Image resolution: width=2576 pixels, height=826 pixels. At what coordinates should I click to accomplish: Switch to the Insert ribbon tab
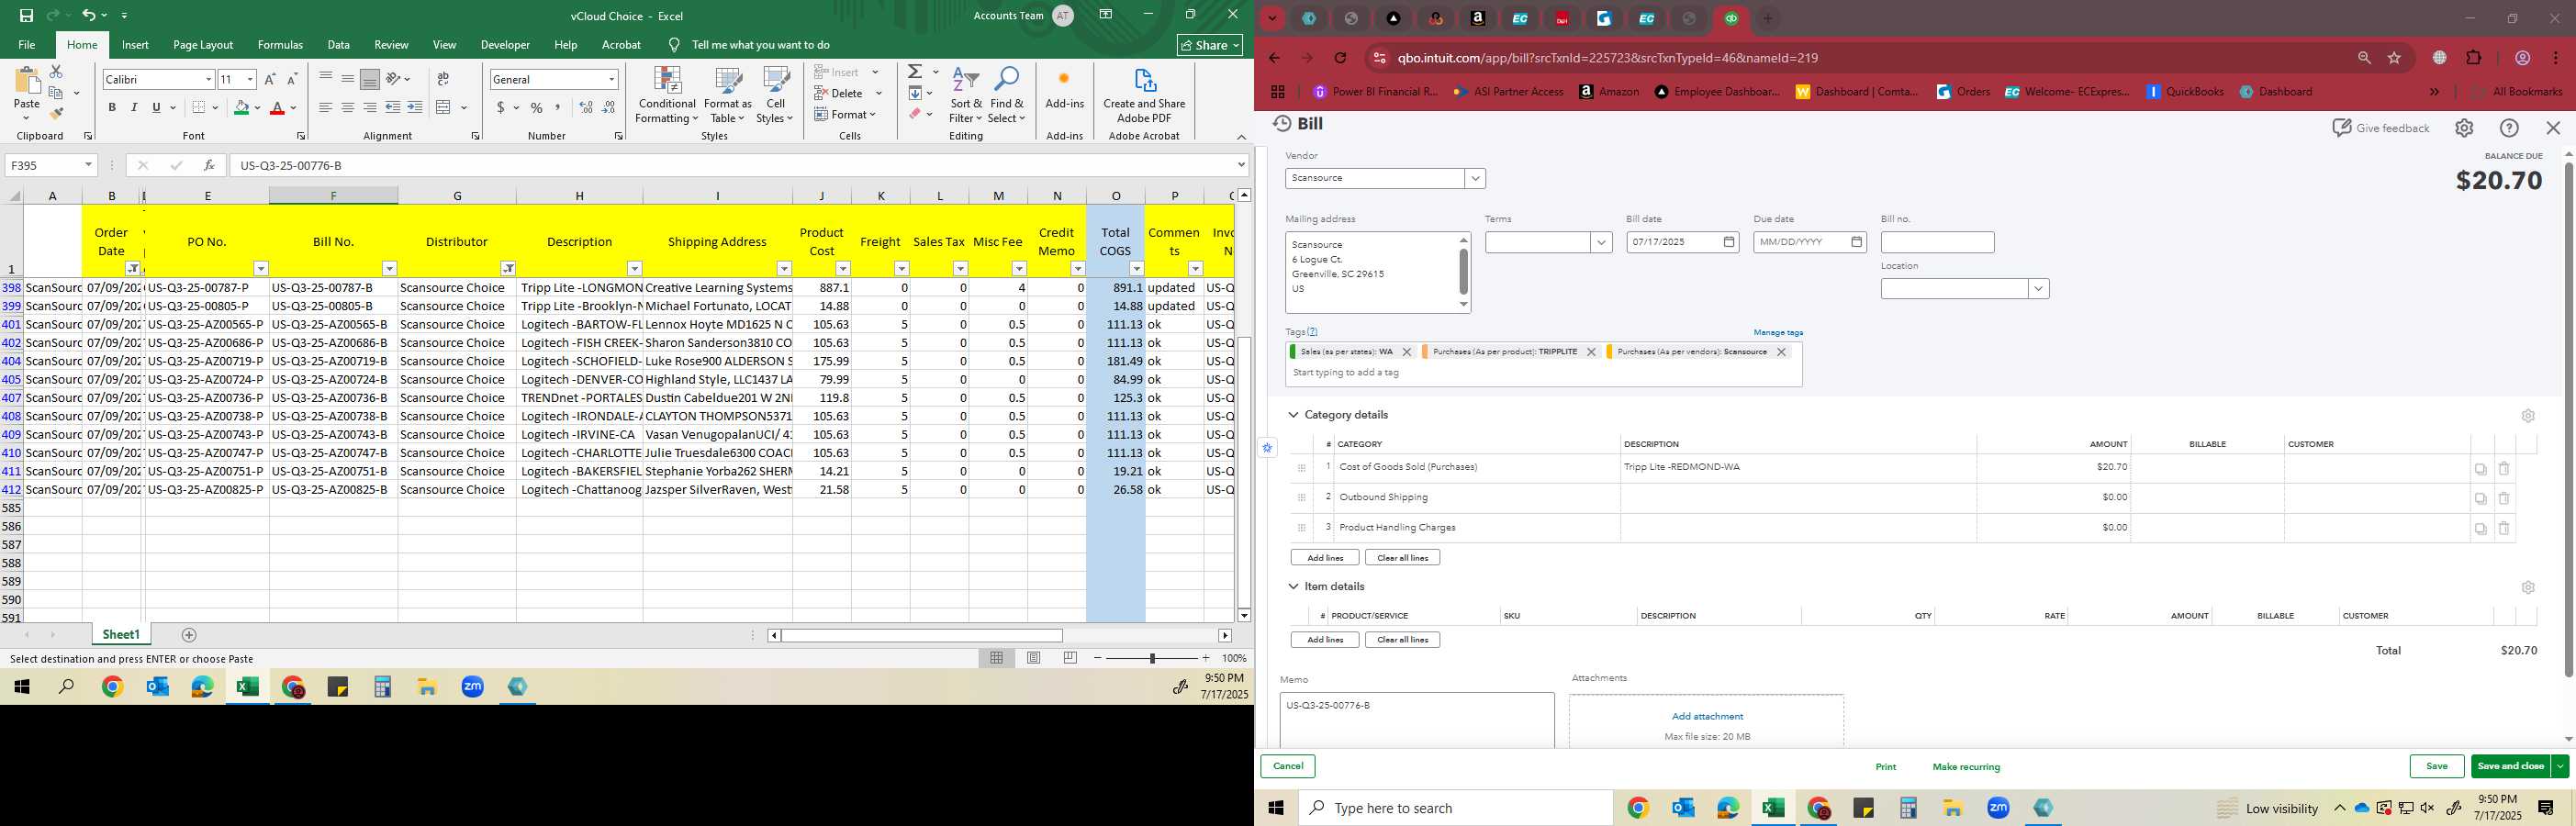(x=135, y=45)
